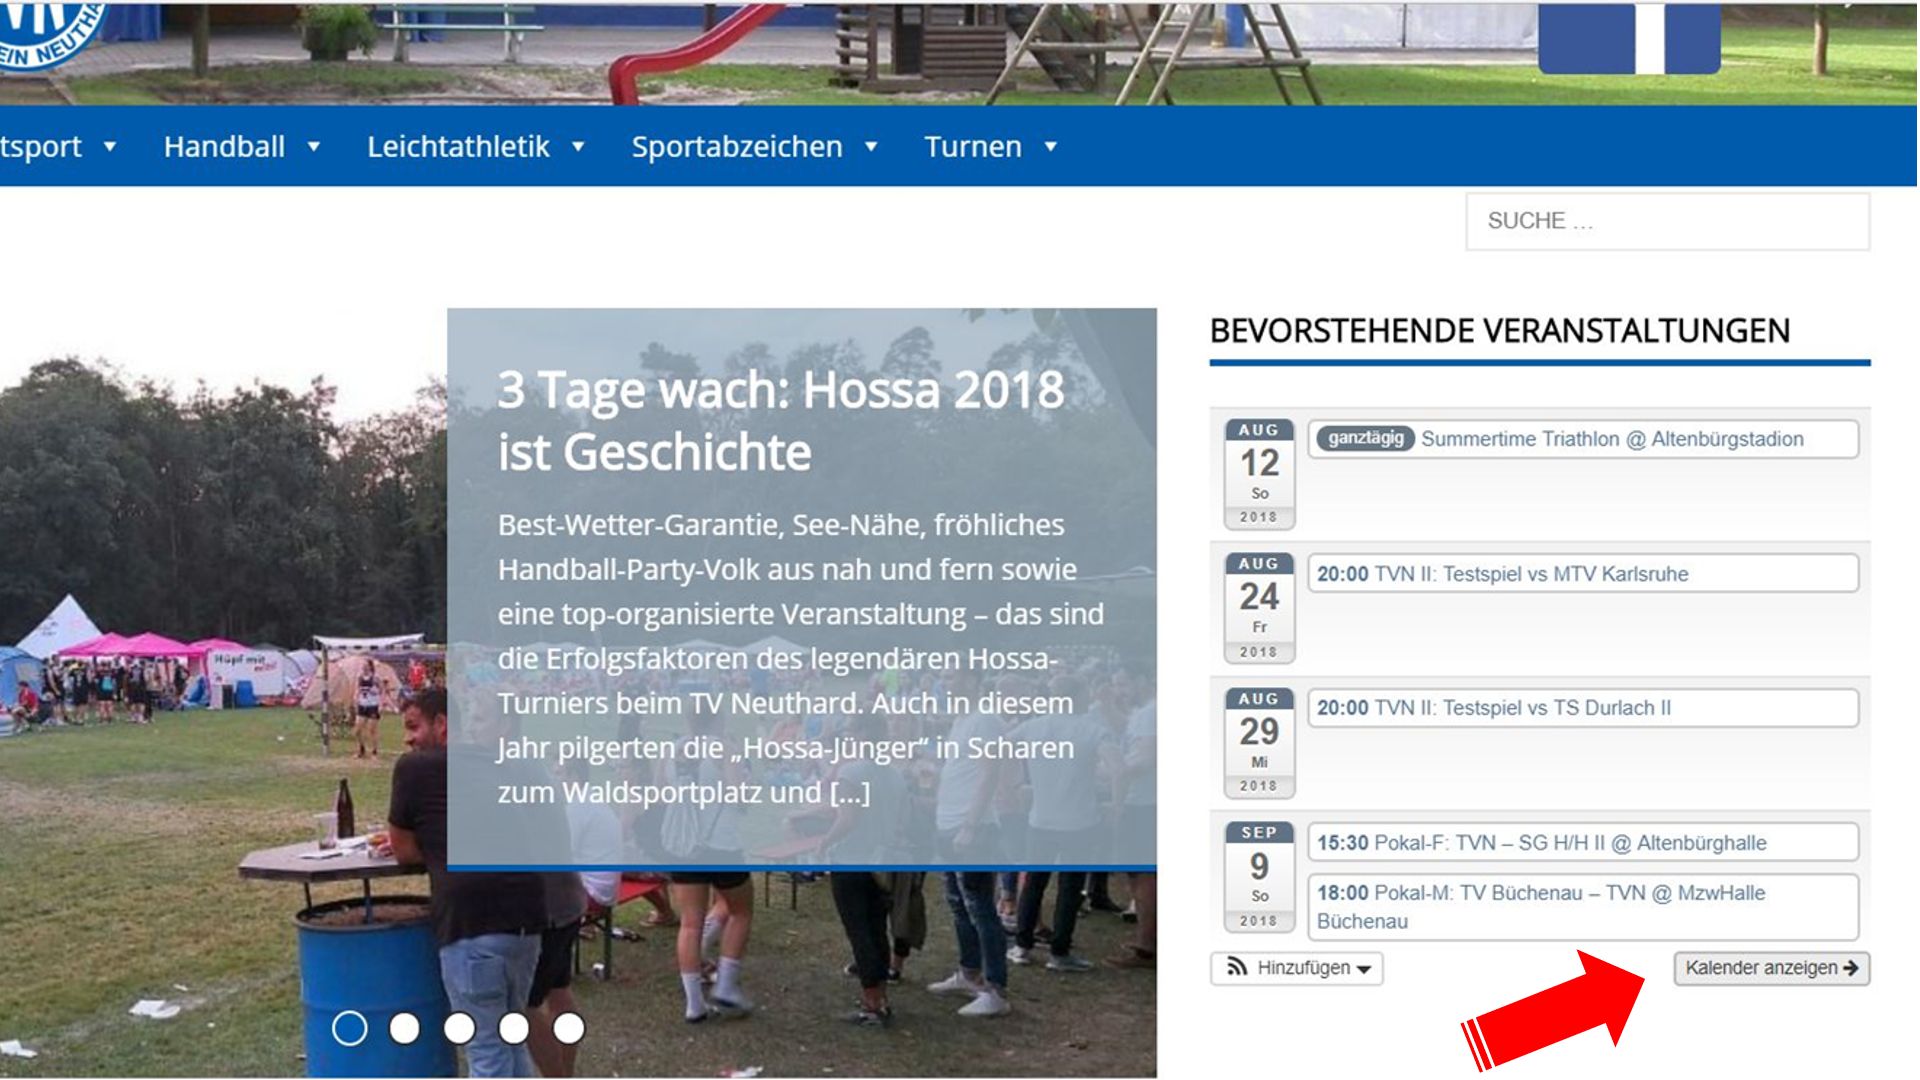Click the Hossa article excerpt text
Image resolution: width=1920 pixels, height=1080 pixels.
pyautogui.click(x=800, y=659)
